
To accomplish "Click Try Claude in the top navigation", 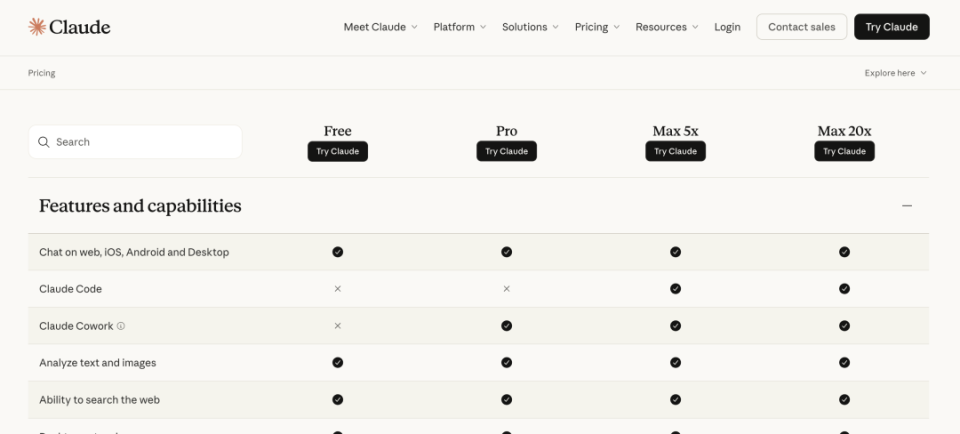I will [x=891, y=27].
